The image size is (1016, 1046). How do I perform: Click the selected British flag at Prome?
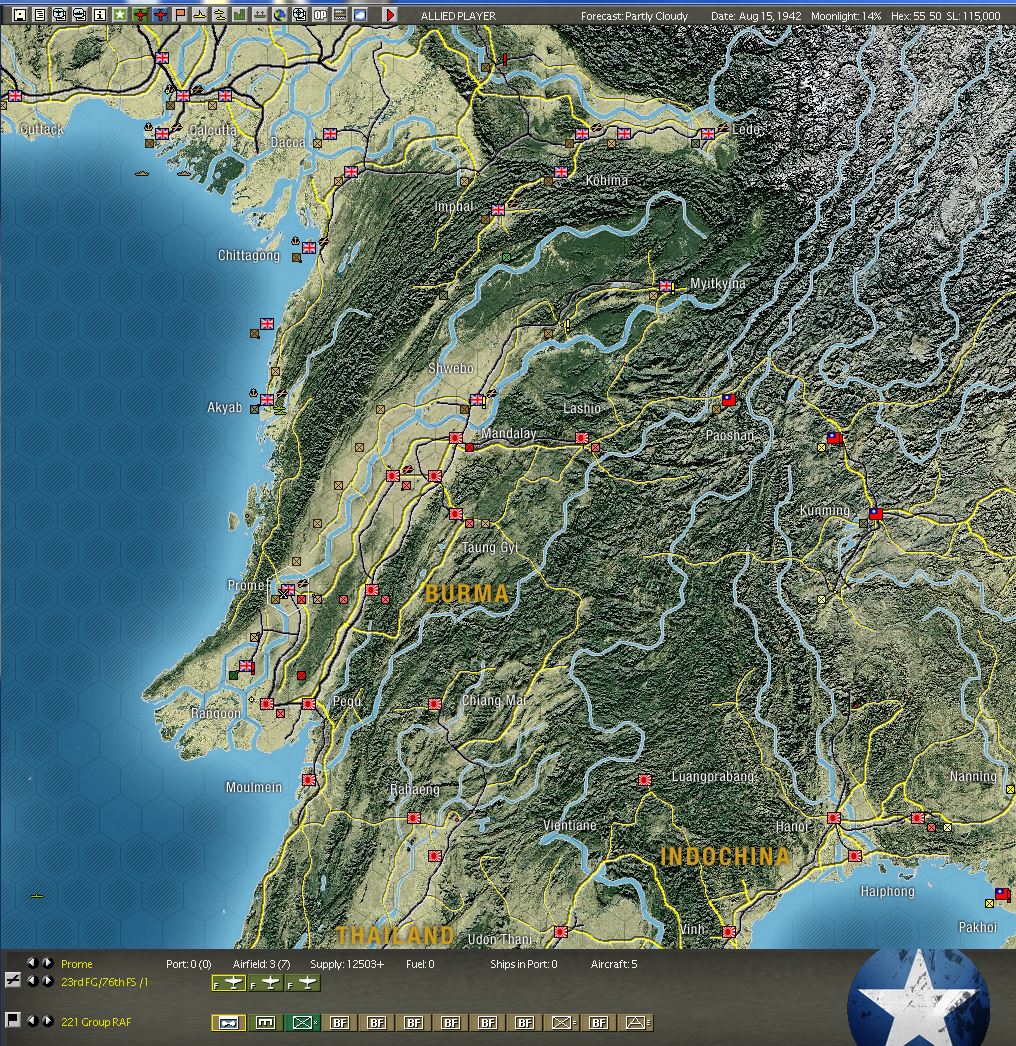coord(288,590)
